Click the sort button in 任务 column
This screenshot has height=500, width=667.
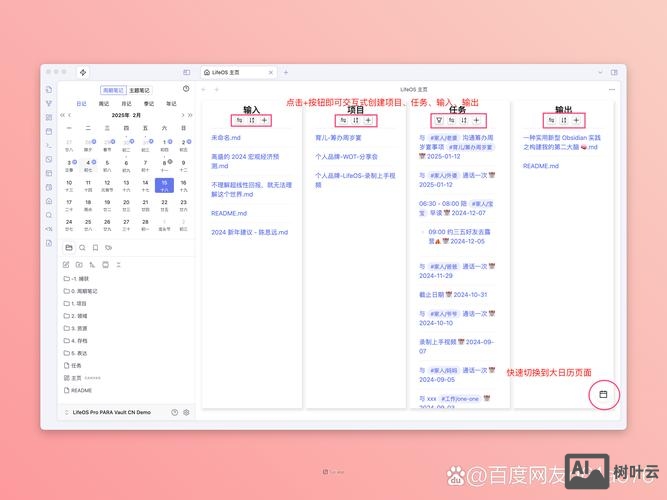(464, 120)
